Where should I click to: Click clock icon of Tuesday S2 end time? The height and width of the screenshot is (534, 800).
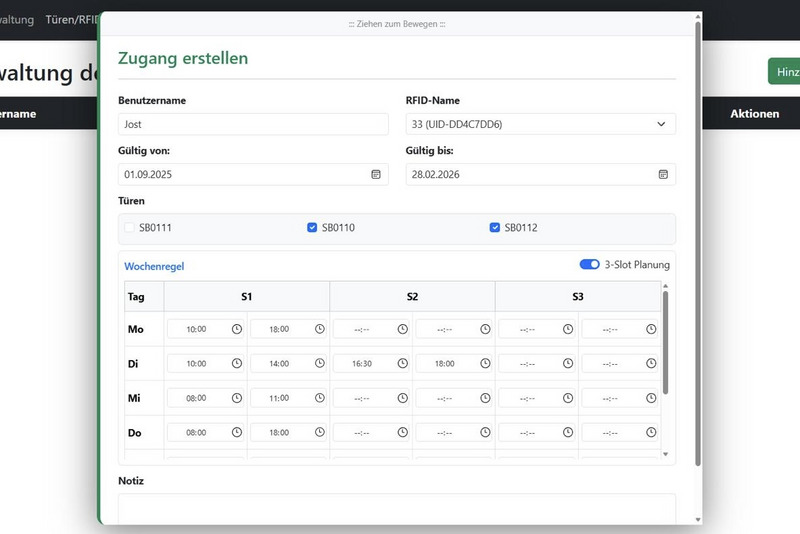[x=484, y=363]
